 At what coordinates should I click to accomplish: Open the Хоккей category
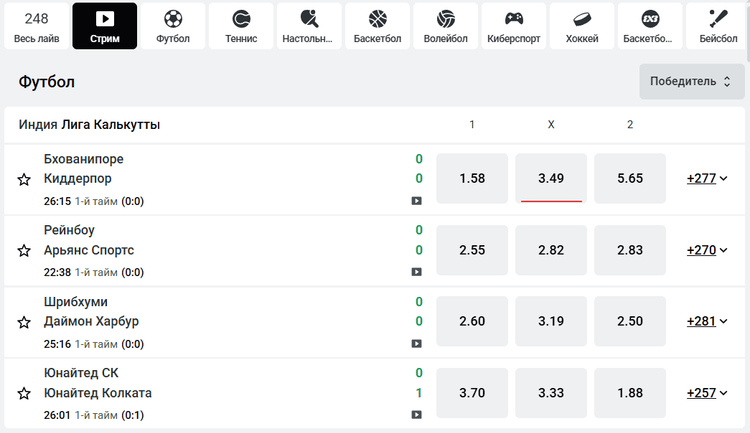(582, 26)
